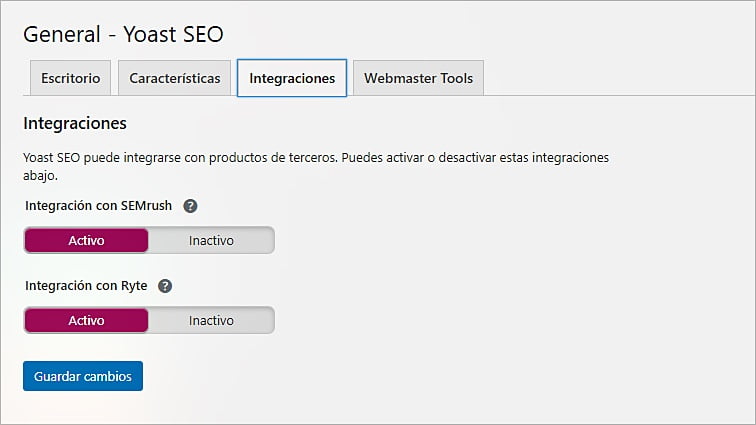756x425 pixels.
Task: Set SEMrush integration to Inactivo
Action: tap(211, 240)
